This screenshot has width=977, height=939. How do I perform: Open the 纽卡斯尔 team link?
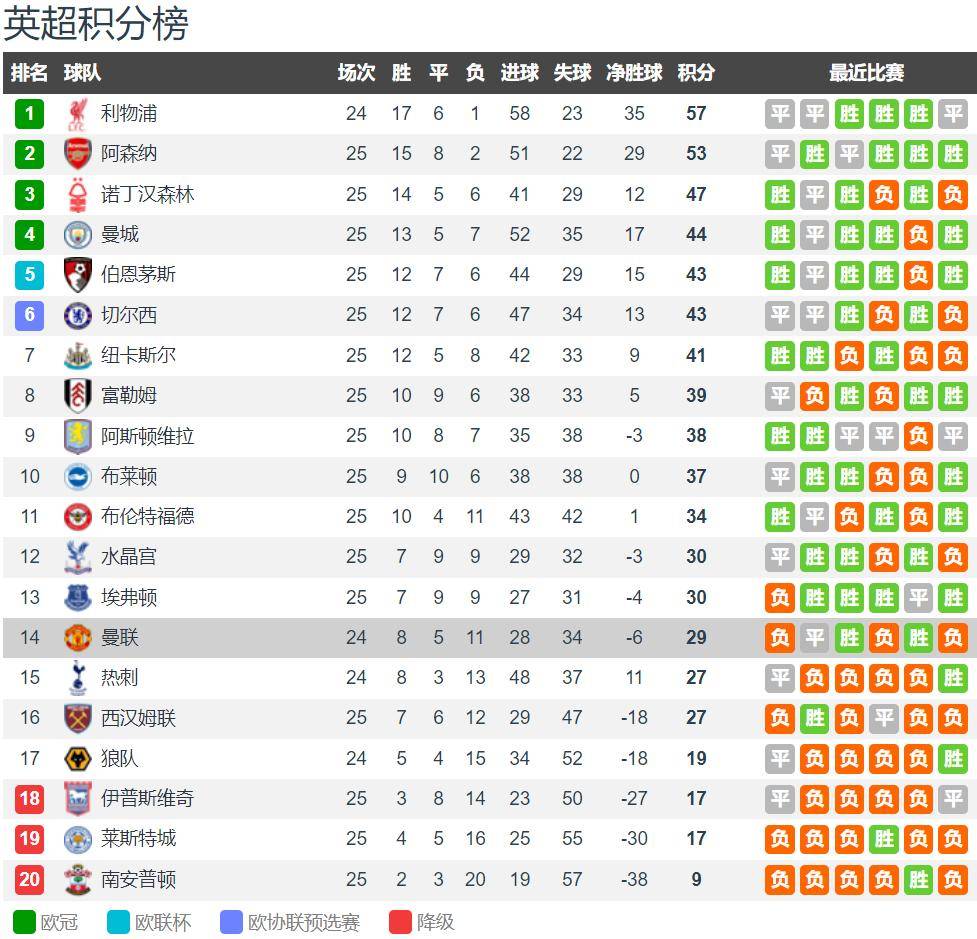coord(138,355)
